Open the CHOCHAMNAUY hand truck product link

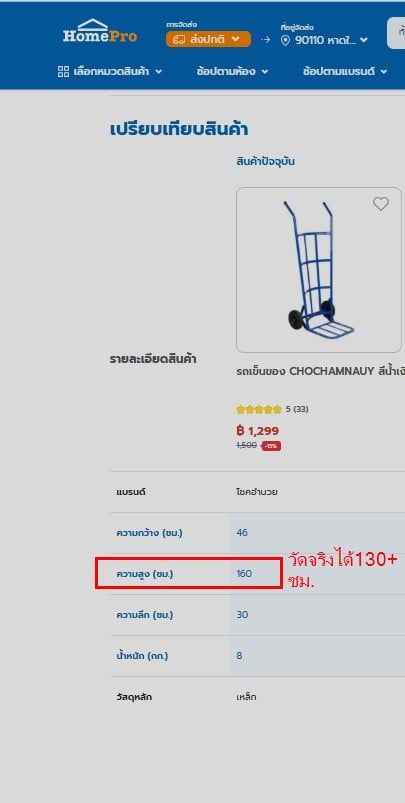321,371
